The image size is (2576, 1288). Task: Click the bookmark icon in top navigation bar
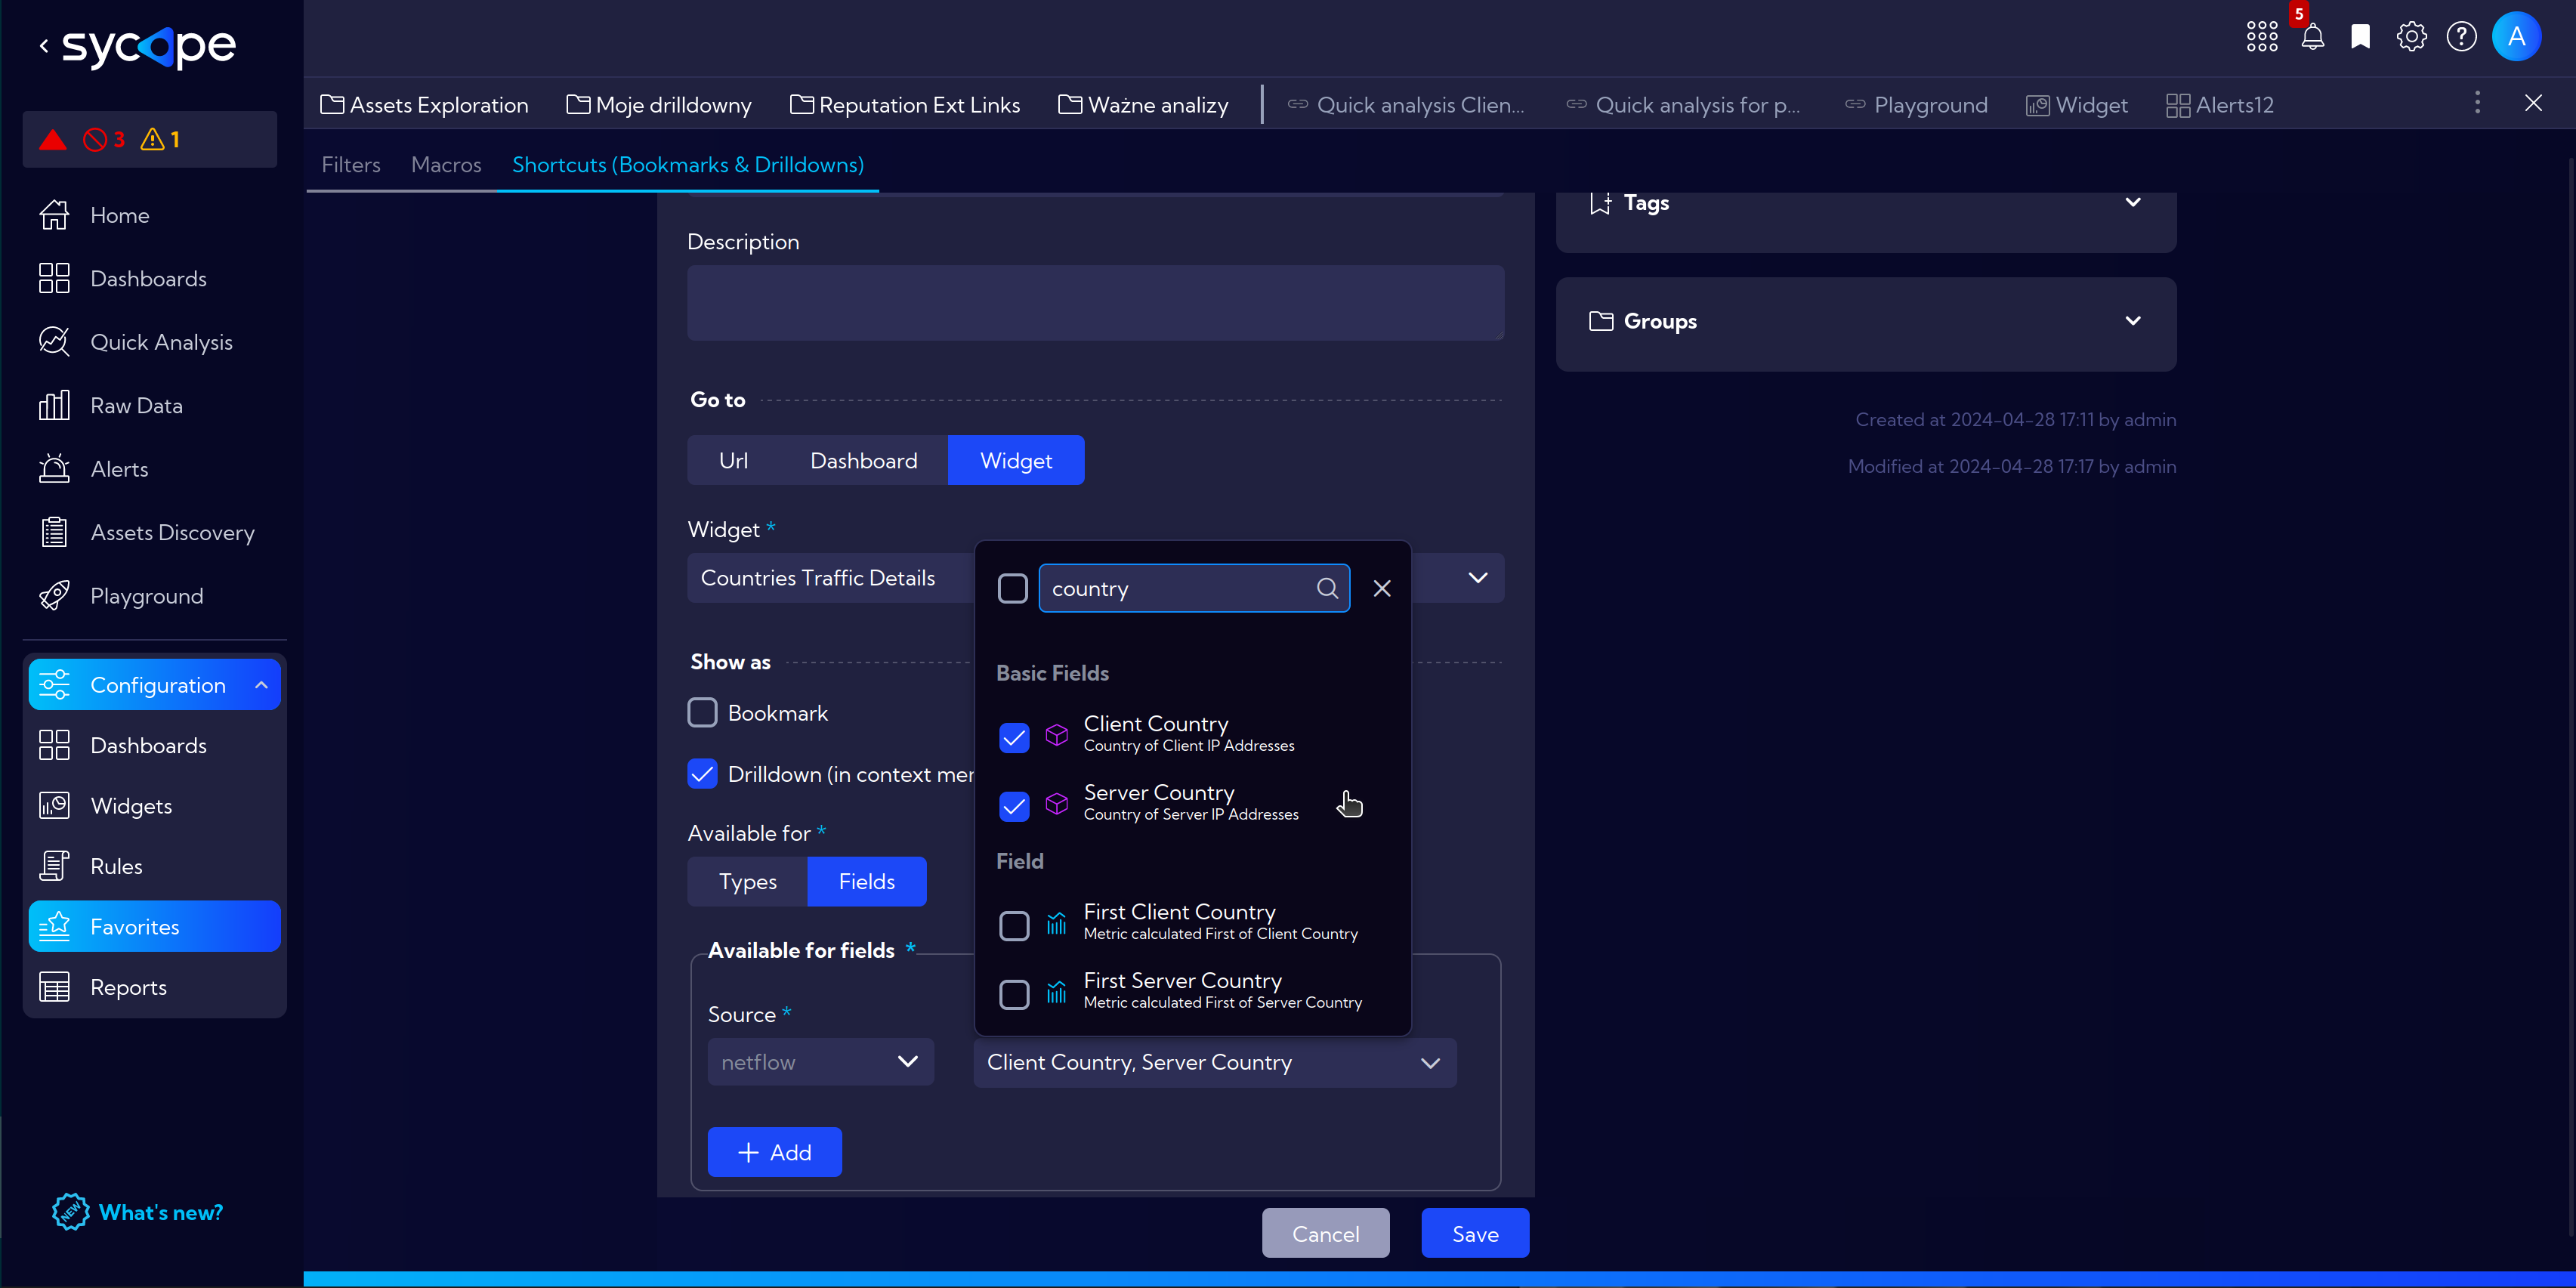(2361, 36)
